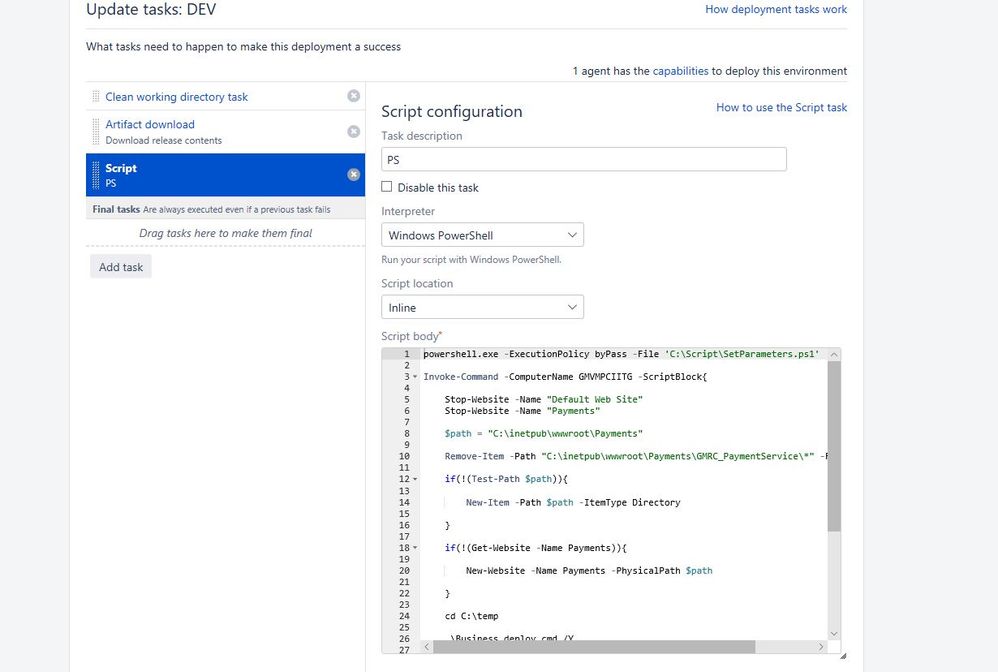Viewport: 998px width, 672px height.
Task: Open the Script location Inline dropdown
Action: click(x=482, y=307)
